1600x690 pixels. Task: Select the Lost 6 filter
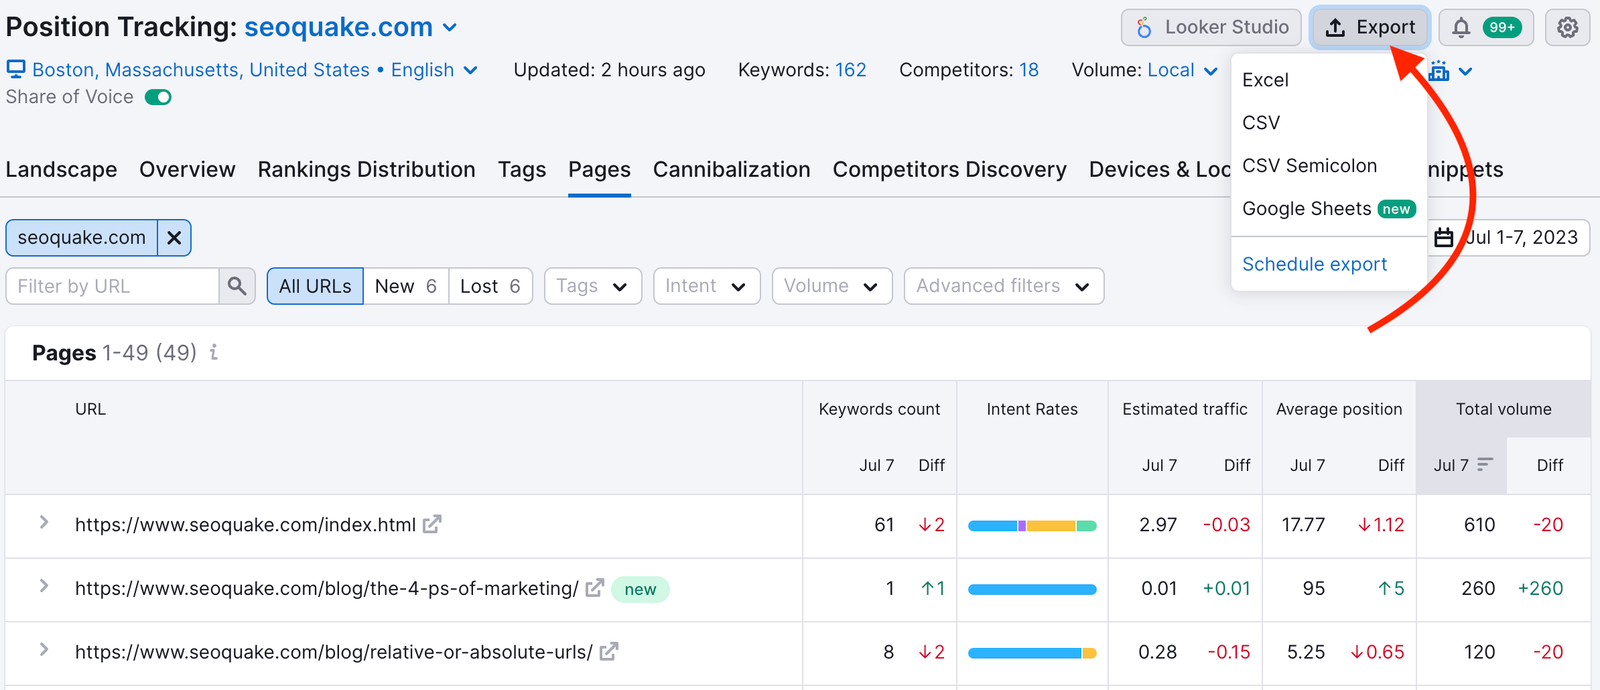490,286
